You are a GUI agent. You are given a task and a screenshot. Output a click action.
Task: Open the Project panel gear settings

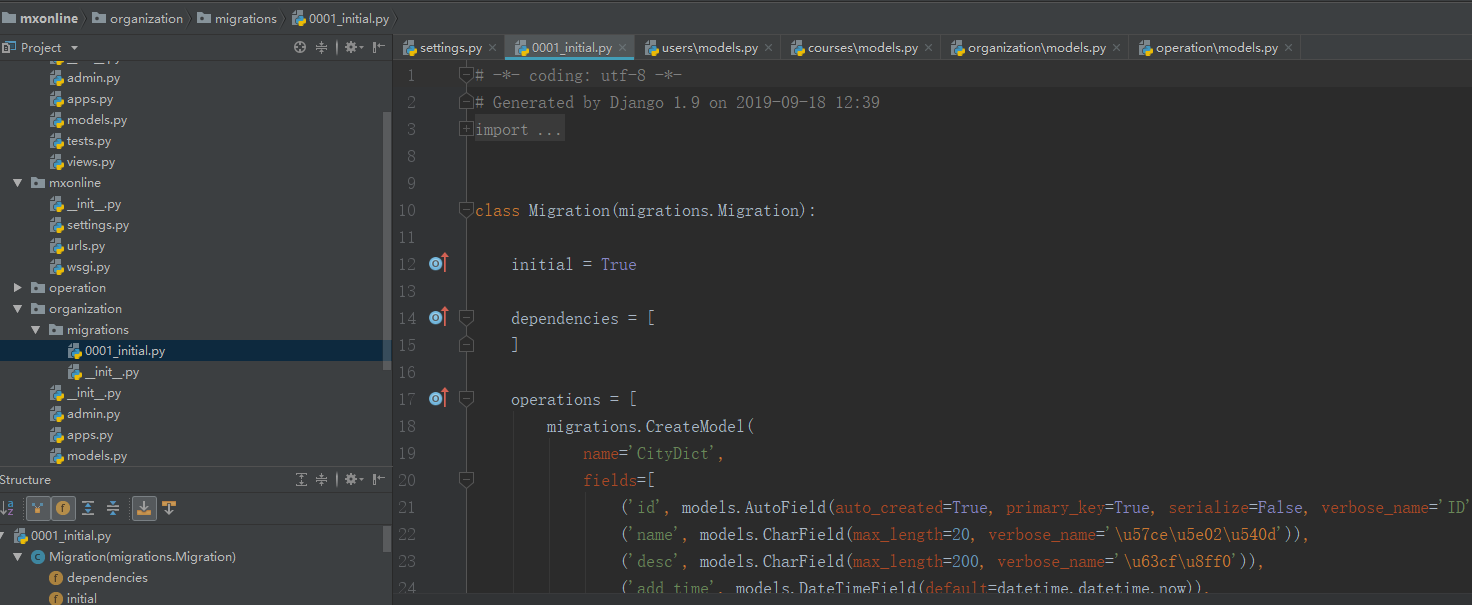[x=353, y=47]
